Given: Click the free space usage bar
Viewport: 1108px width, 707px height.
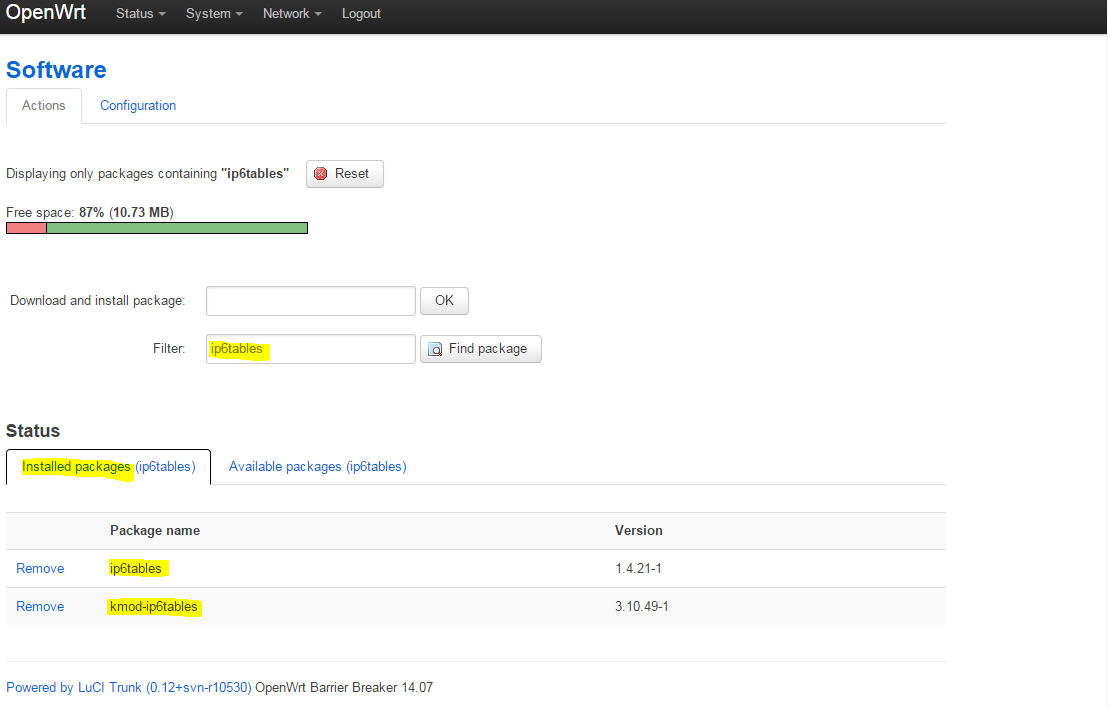Looking at the screenshot, I should click(x=157, y=228).
